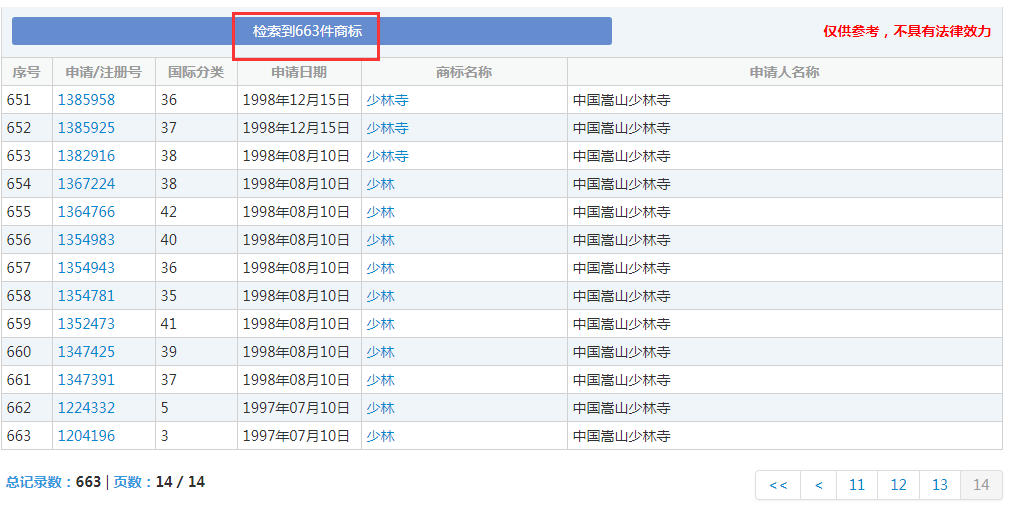Select date 1997年07月10日 in row 663
The height and width of the screenshot is (512, 1015).
(296, 436)
